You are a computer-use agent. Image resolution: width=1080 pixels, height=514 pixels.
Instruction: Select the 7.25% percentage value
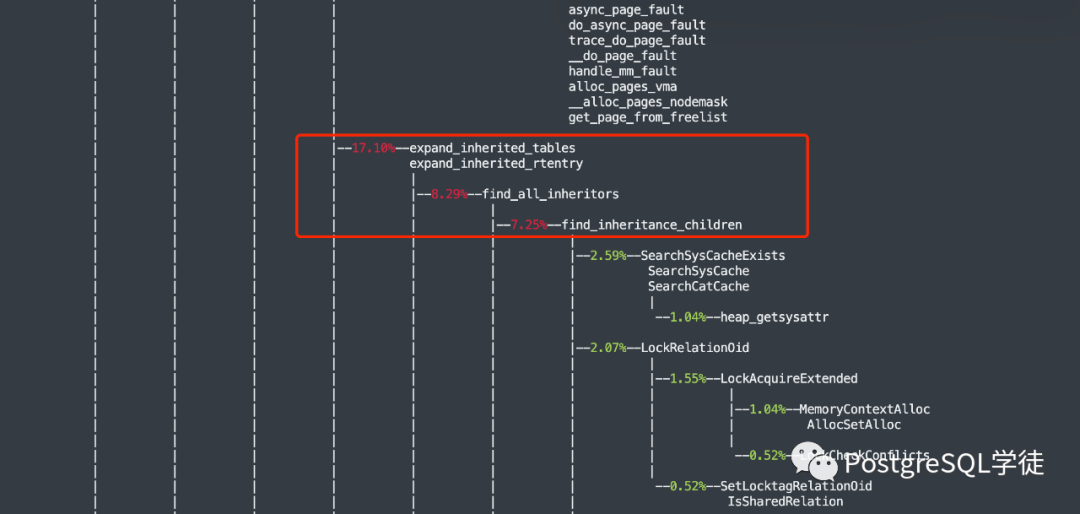(x=528, y=225)
